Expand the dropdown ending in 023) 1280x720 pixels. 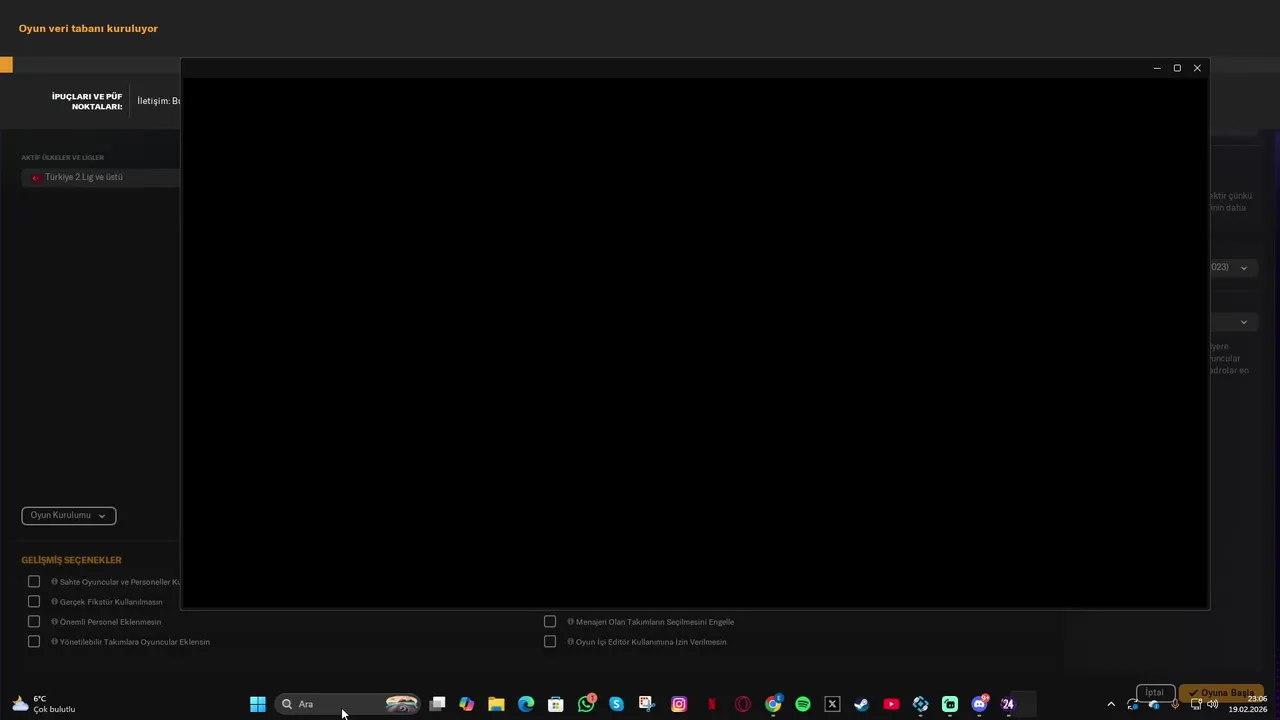[x=1234, y=267]
